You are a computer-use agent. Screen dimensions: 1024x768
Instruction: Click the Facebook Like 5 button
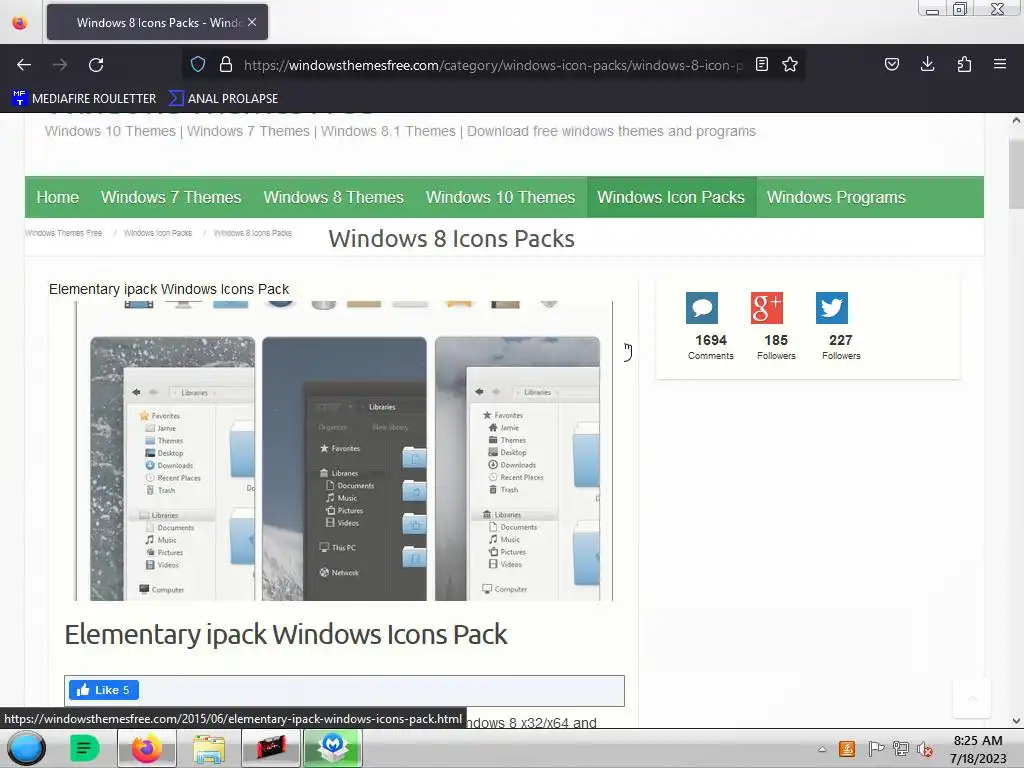(x=104, y=690)
